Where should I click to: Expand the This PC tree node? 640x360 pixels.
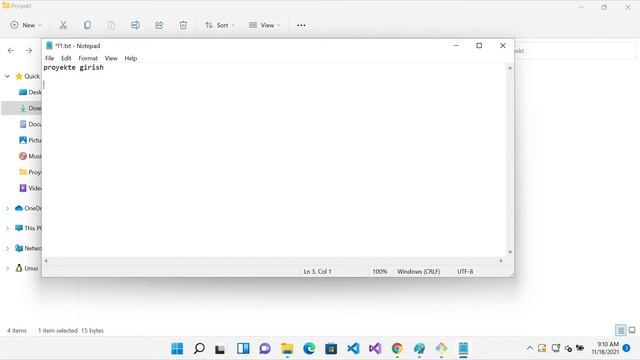pyautogui.click(x=7, y=228)
